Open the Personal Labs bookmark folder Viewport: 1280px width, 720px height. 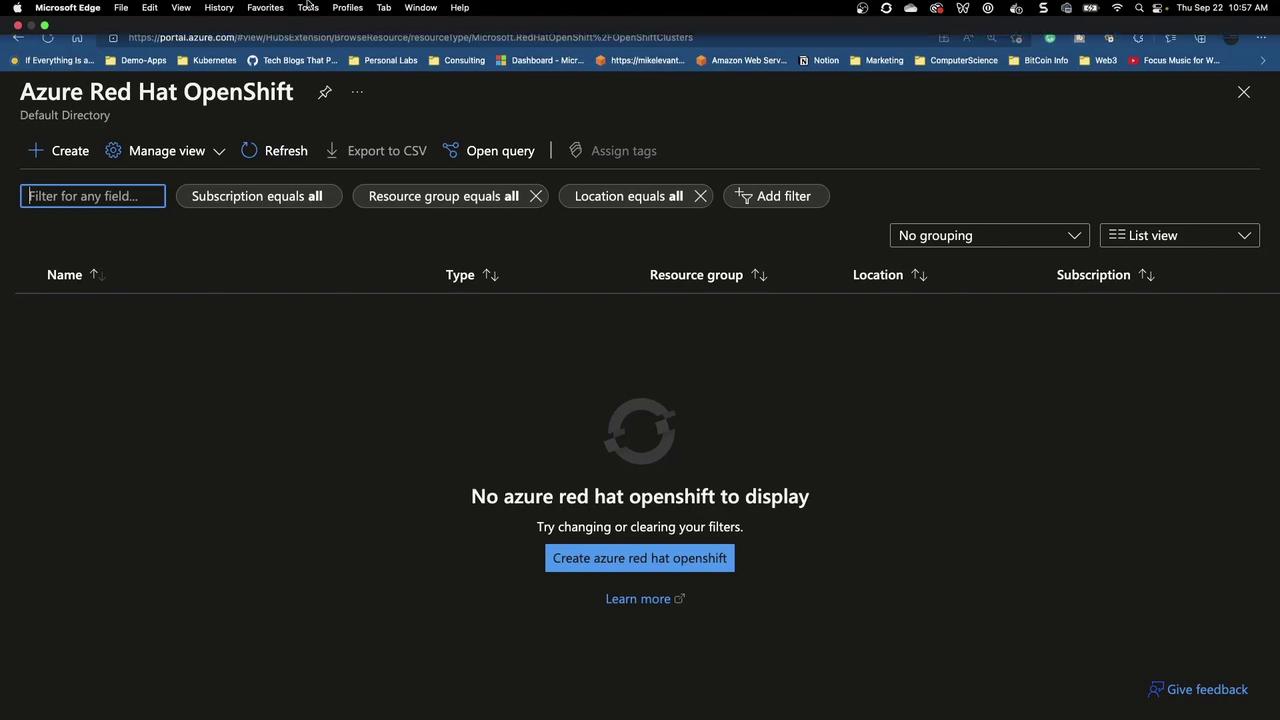click(x=383, y=60)
